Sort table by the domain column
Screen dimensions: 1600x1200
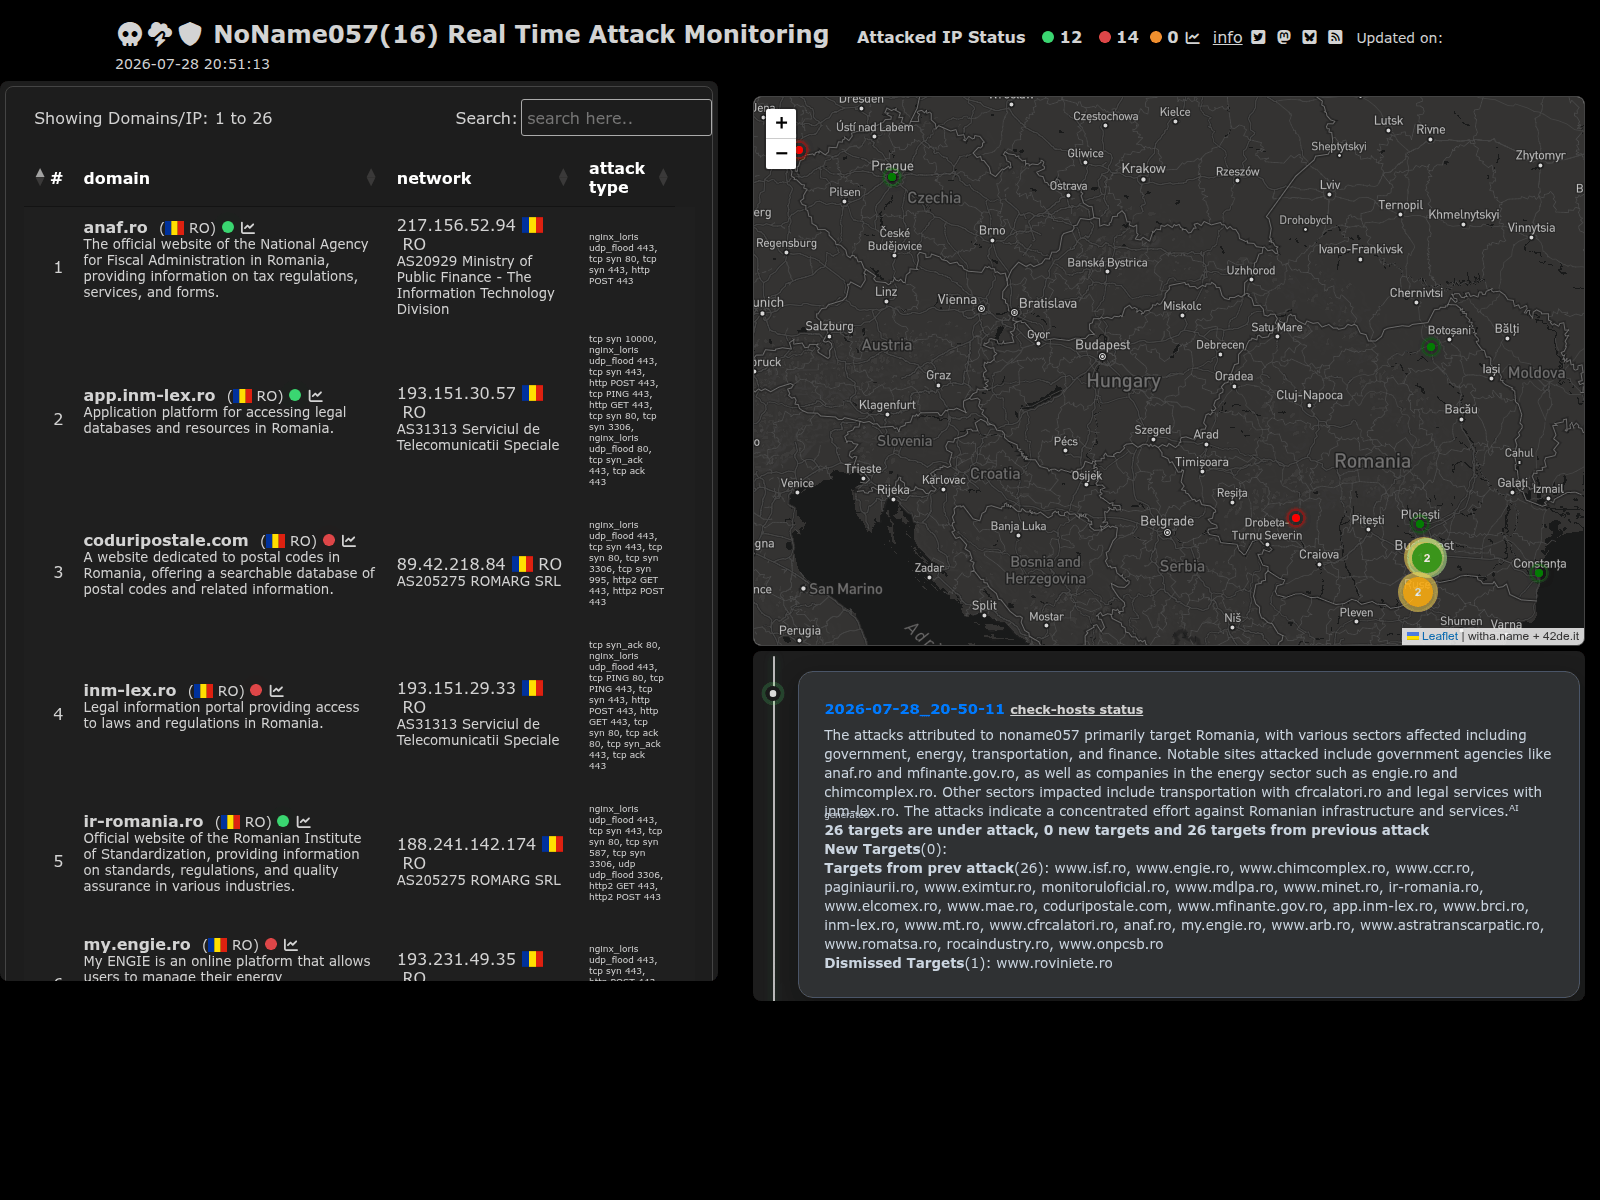tap(229, 178)
